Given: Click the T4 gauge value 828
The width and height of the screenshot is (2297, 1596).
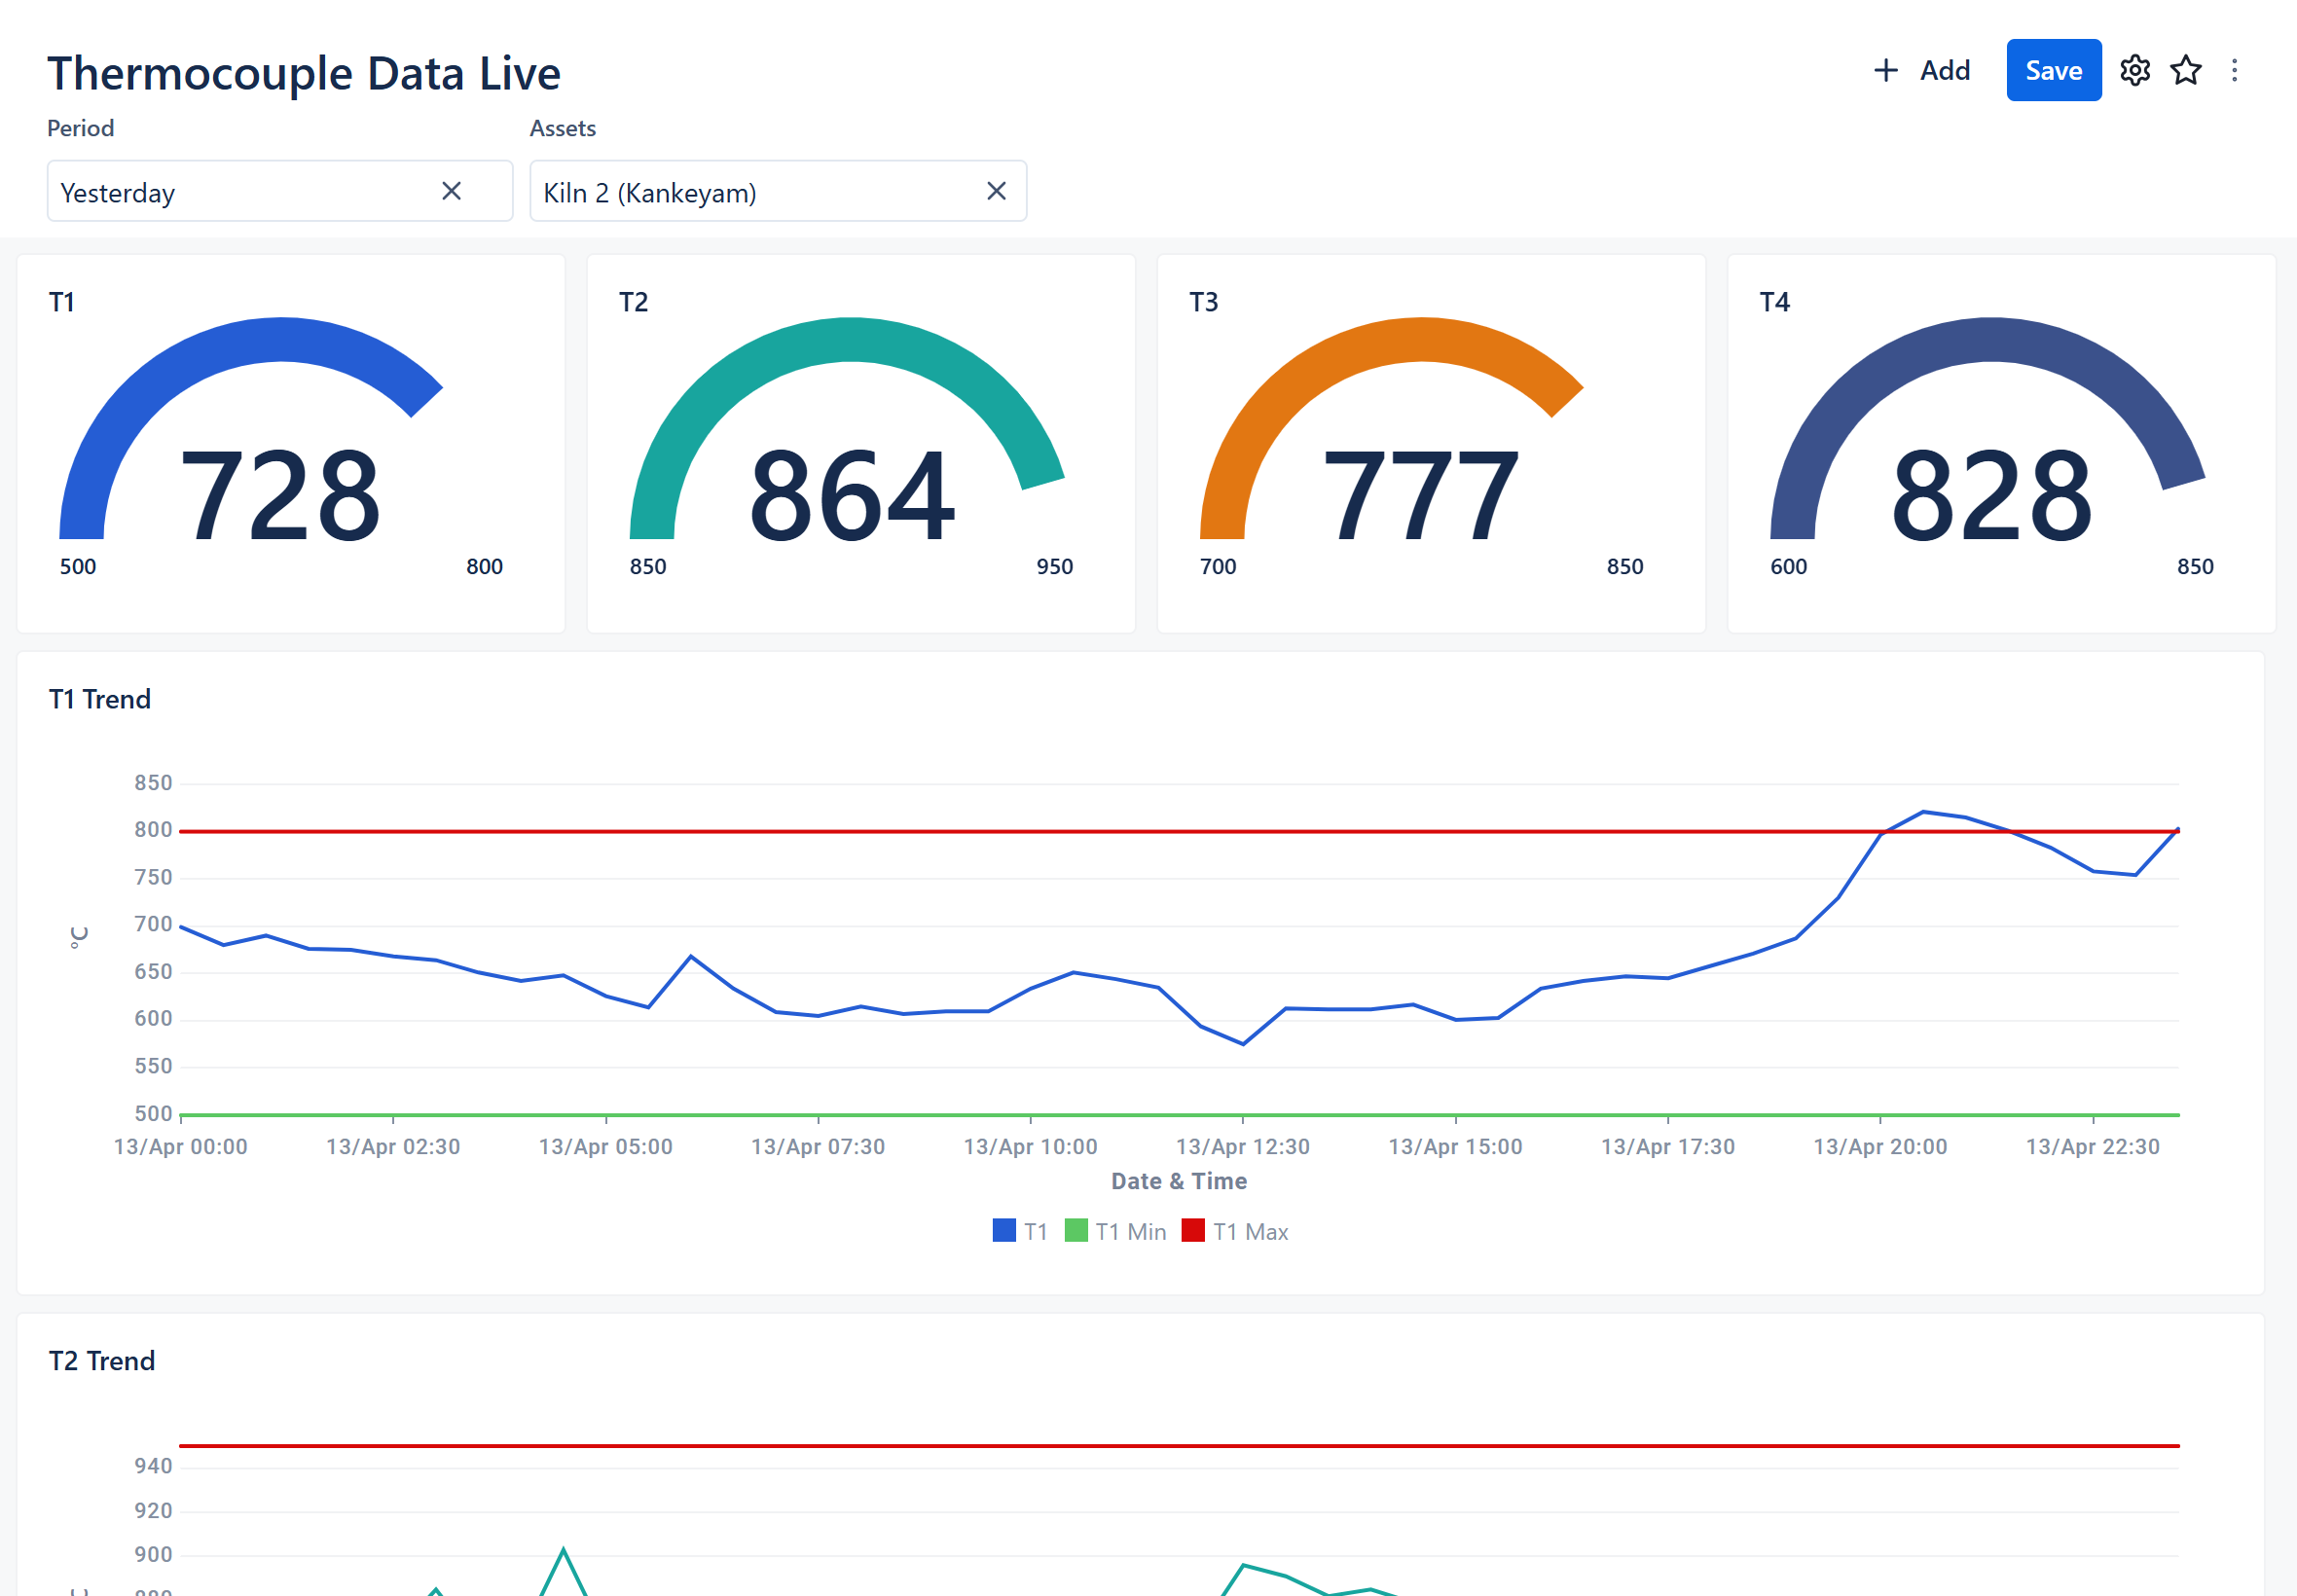Looking at the screenshot, I should (1991, 495).
